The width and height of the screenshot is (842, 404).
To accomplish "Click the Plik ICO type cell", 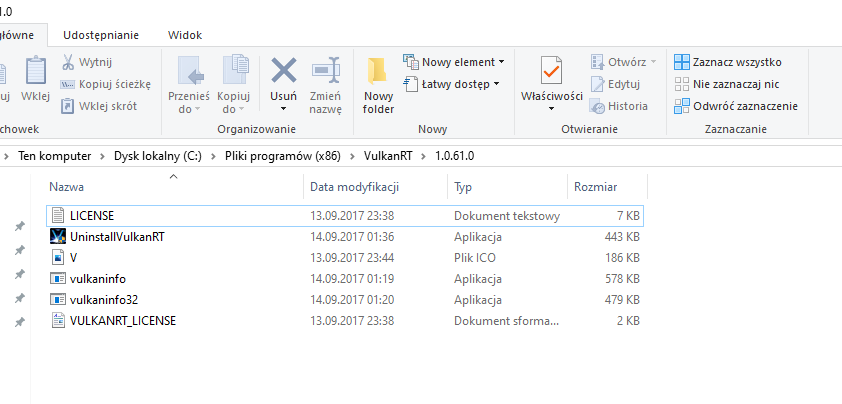I will (475, 258).
